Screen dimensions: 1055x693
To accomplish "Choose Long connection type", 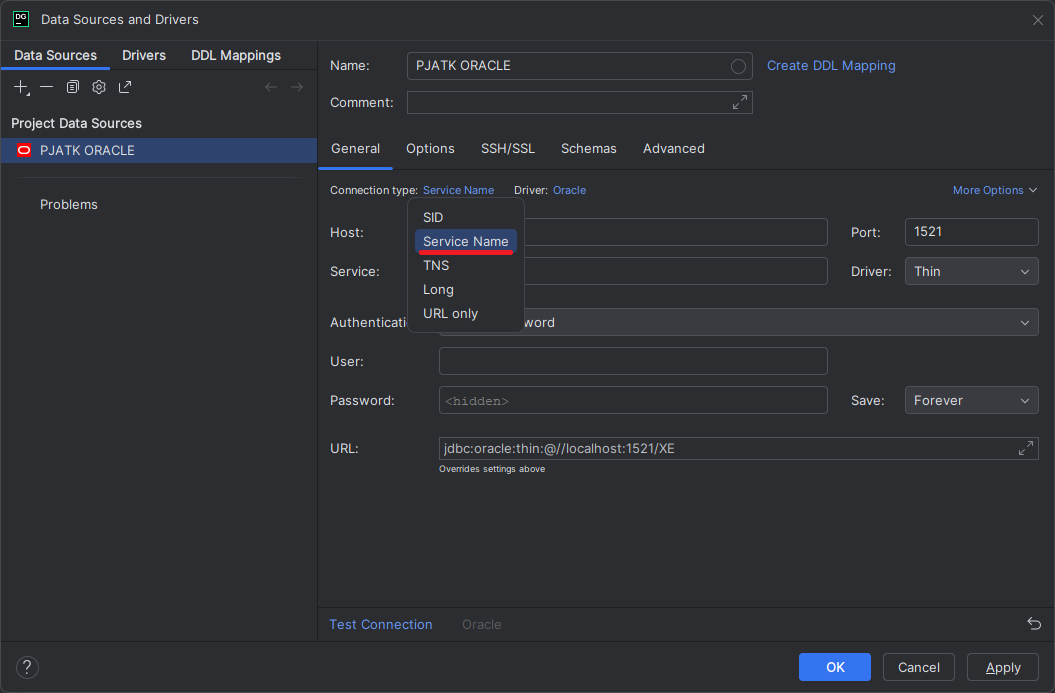I will click(466, 290).
